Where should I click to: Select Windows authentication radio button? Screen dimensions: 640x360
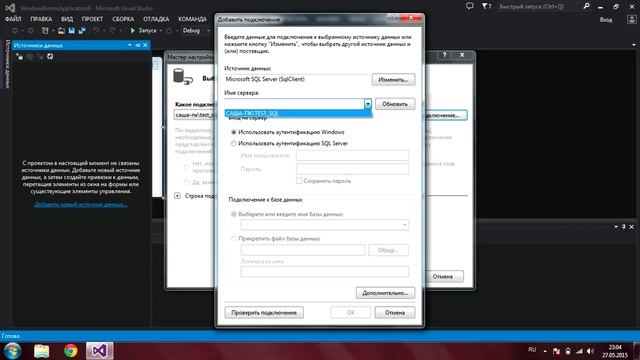(x=233, y=132)
